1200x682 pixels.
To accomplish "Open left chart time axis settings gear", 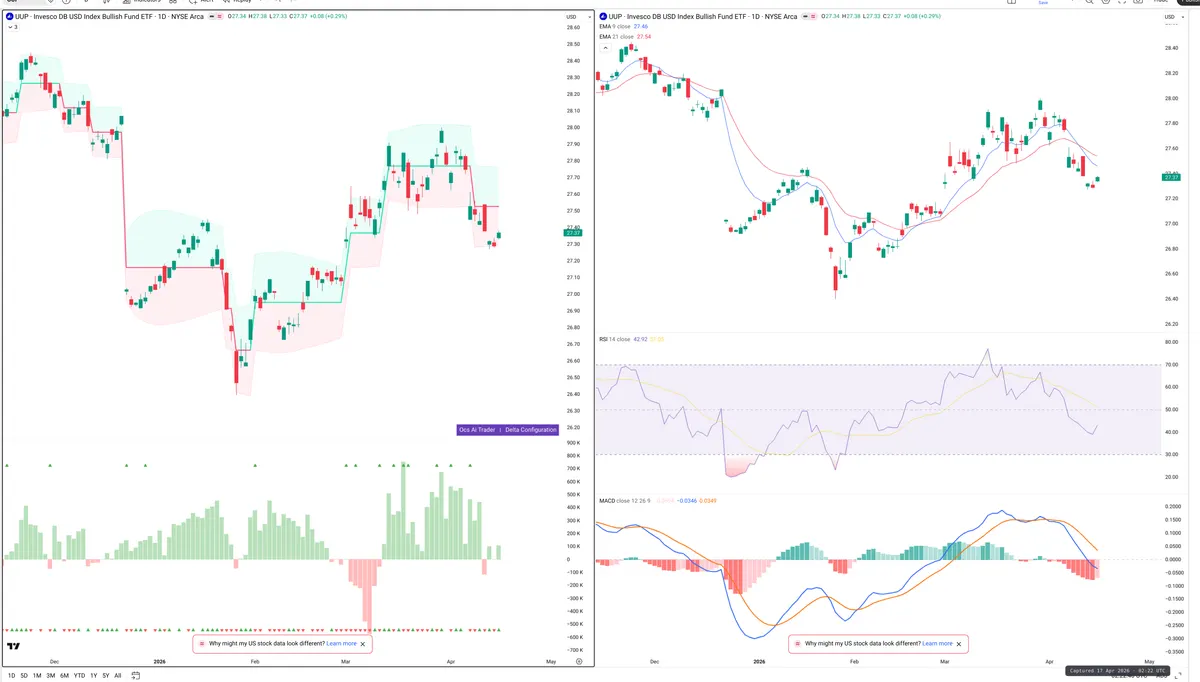I will (579, 662).
